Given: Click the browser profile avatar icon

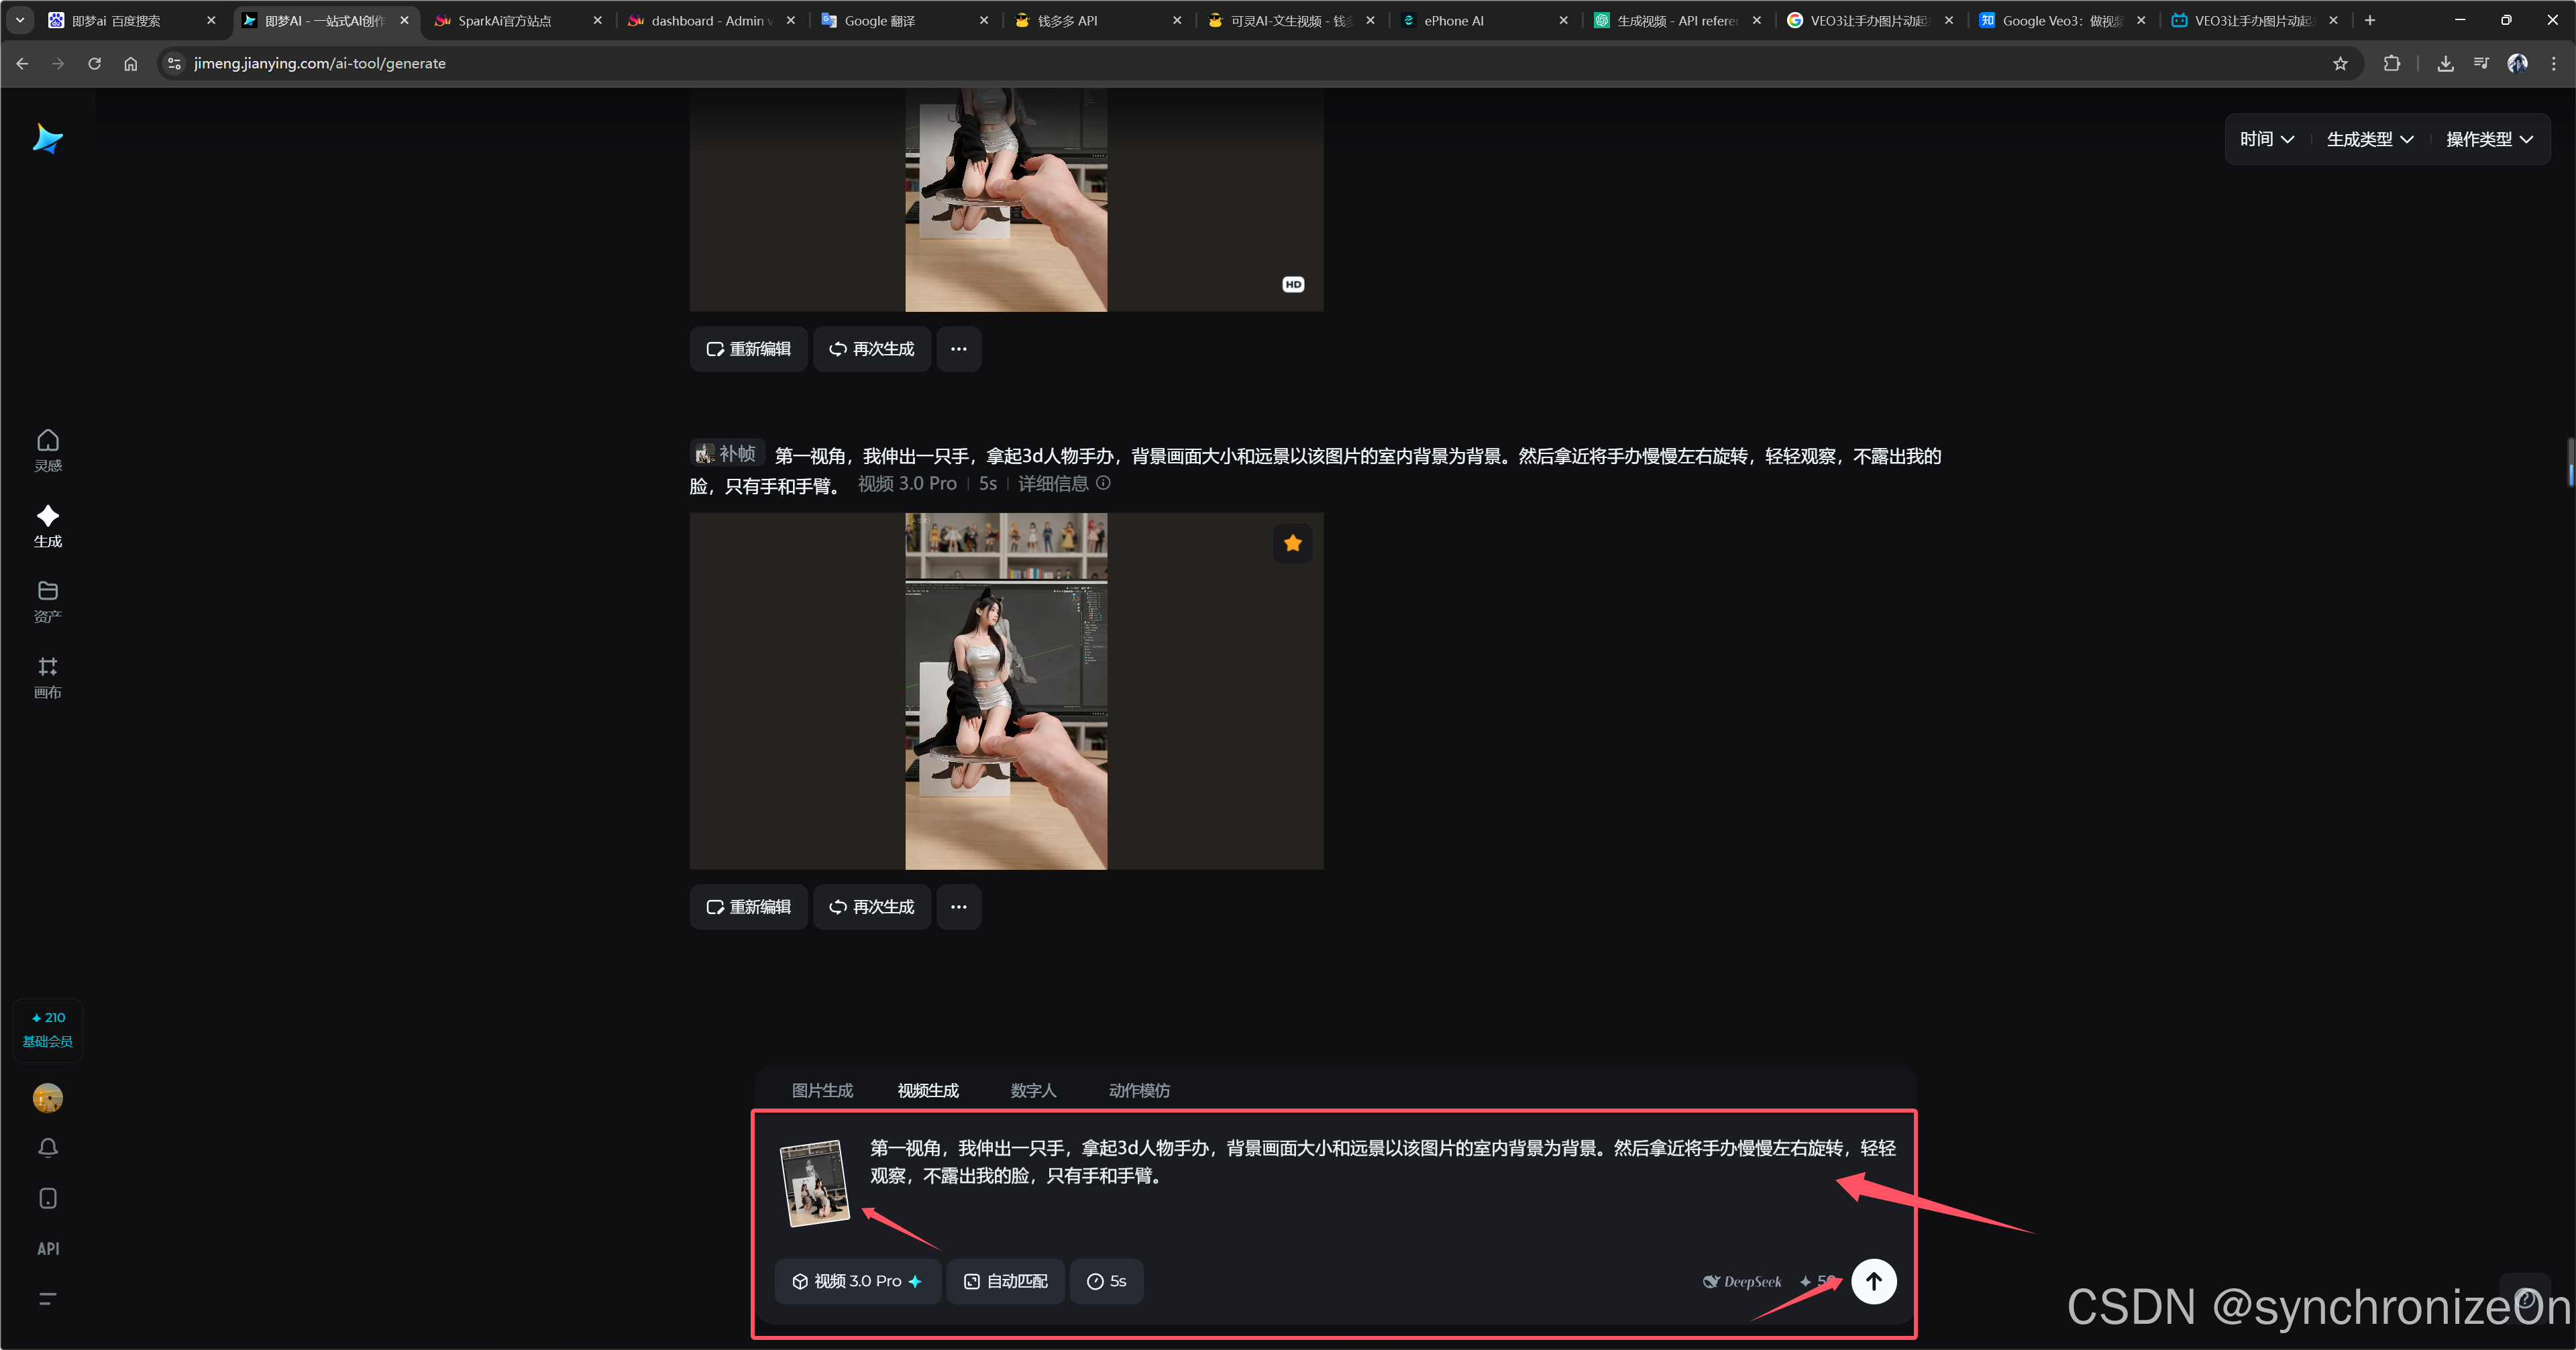Looking at the screenshot, I should [x=2517, y=63].
